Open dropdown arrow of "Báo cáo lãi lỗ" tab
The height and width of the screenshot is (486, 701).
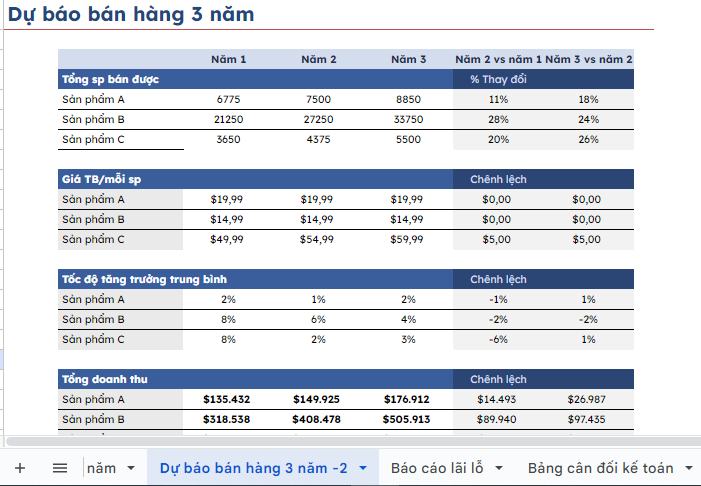499,468
